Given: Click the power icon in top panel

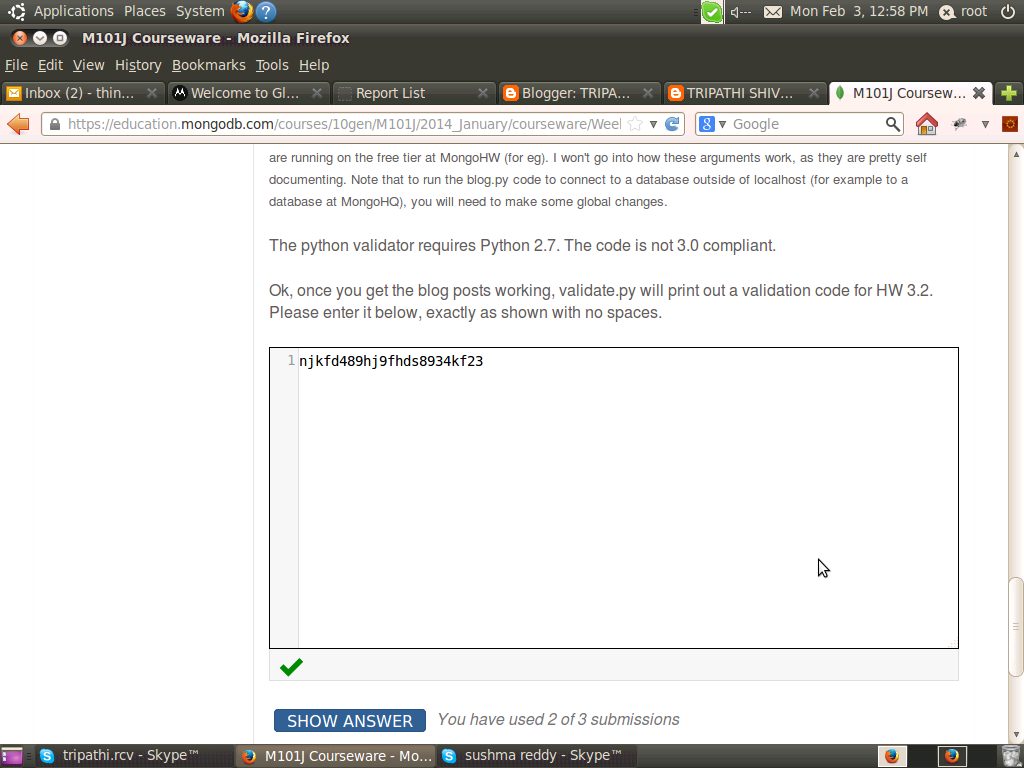Looking at the screenshot, I should point(1008,11).
